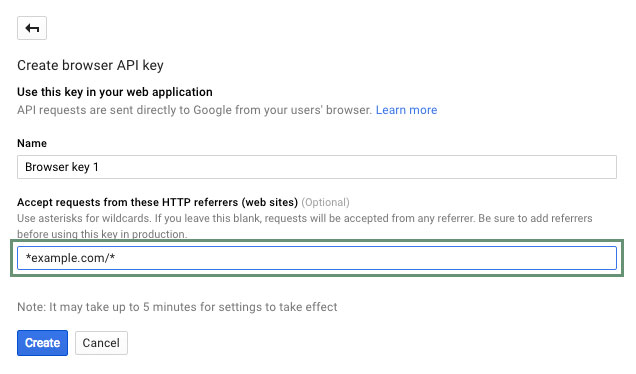
Task: Click the 'Be sure to add referrers' text
Action: 535,218
